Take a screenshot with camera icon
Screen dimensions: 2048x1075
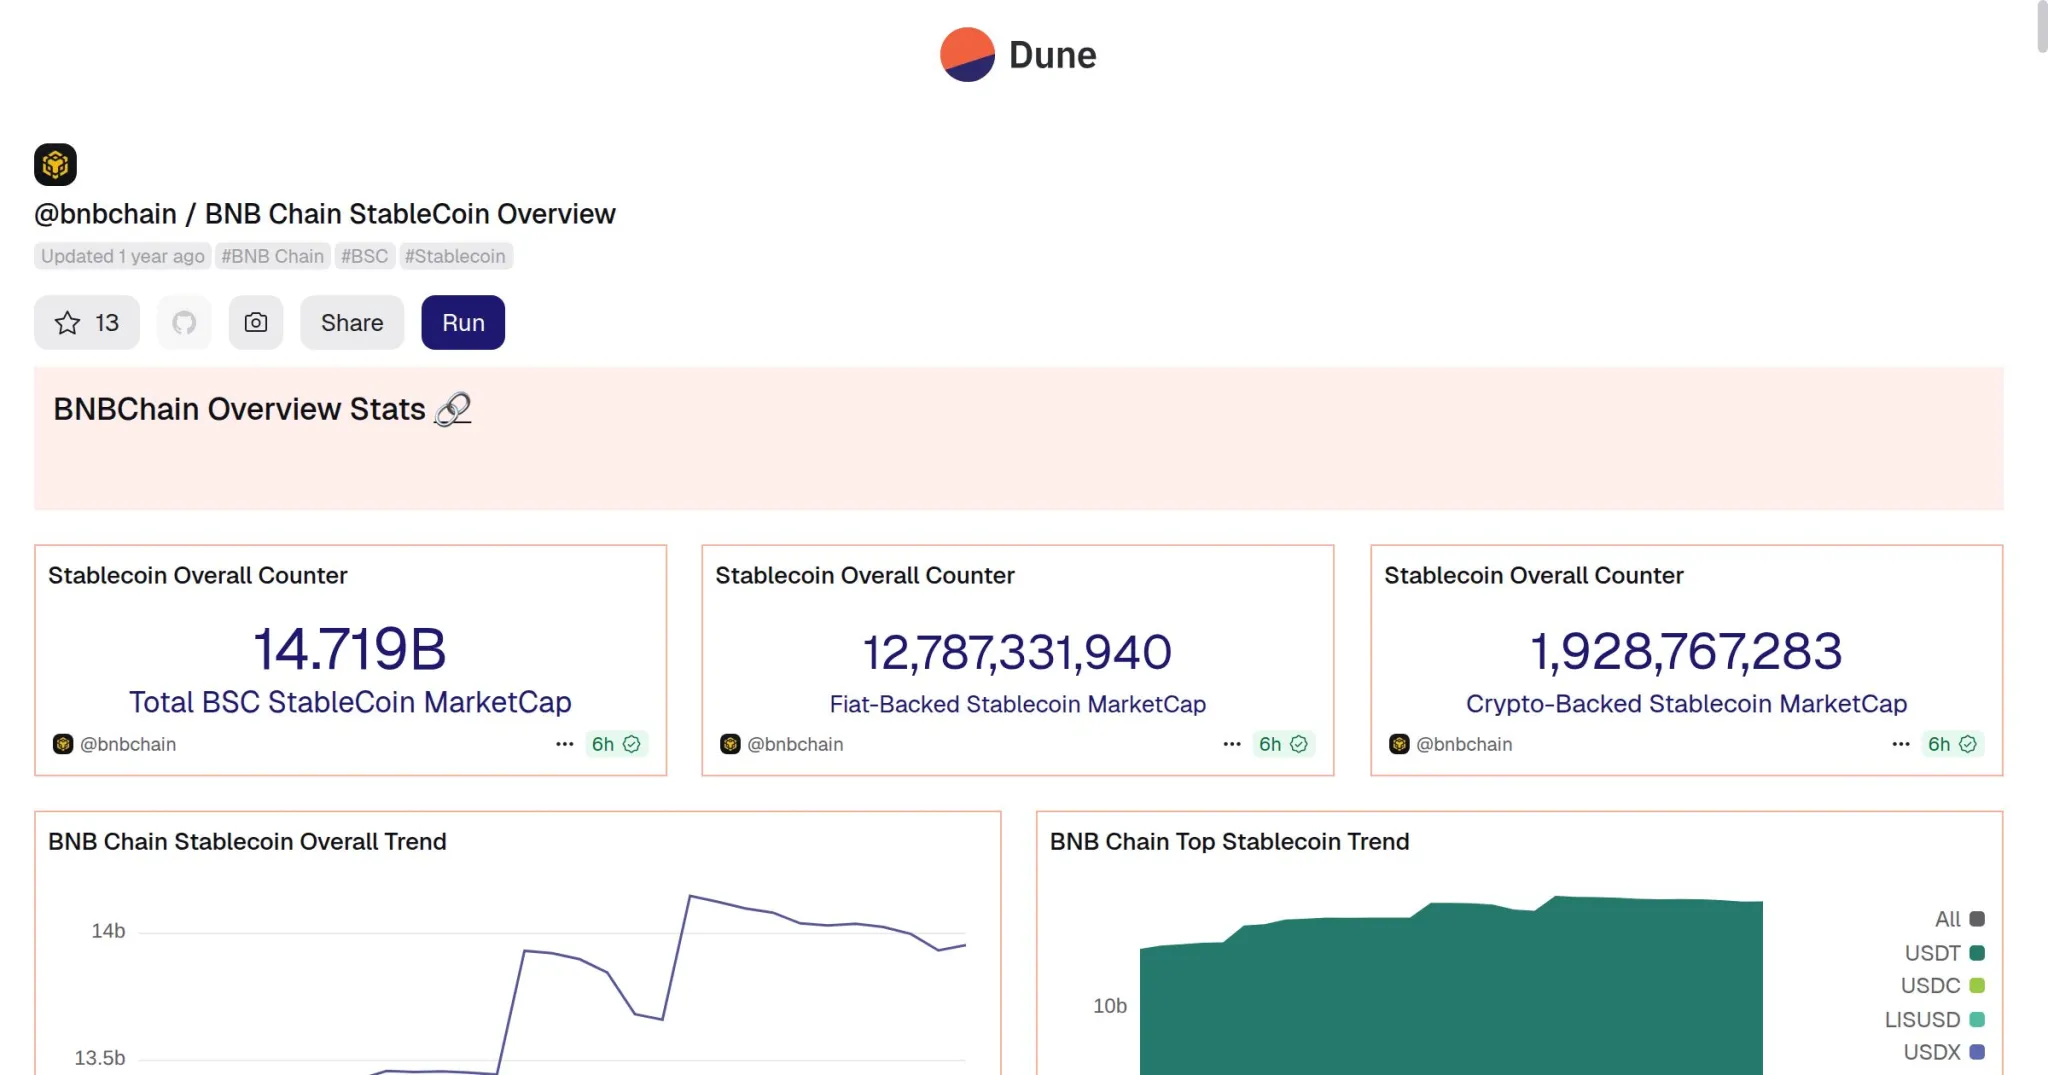pyautogui.click(x=256, y=323)
